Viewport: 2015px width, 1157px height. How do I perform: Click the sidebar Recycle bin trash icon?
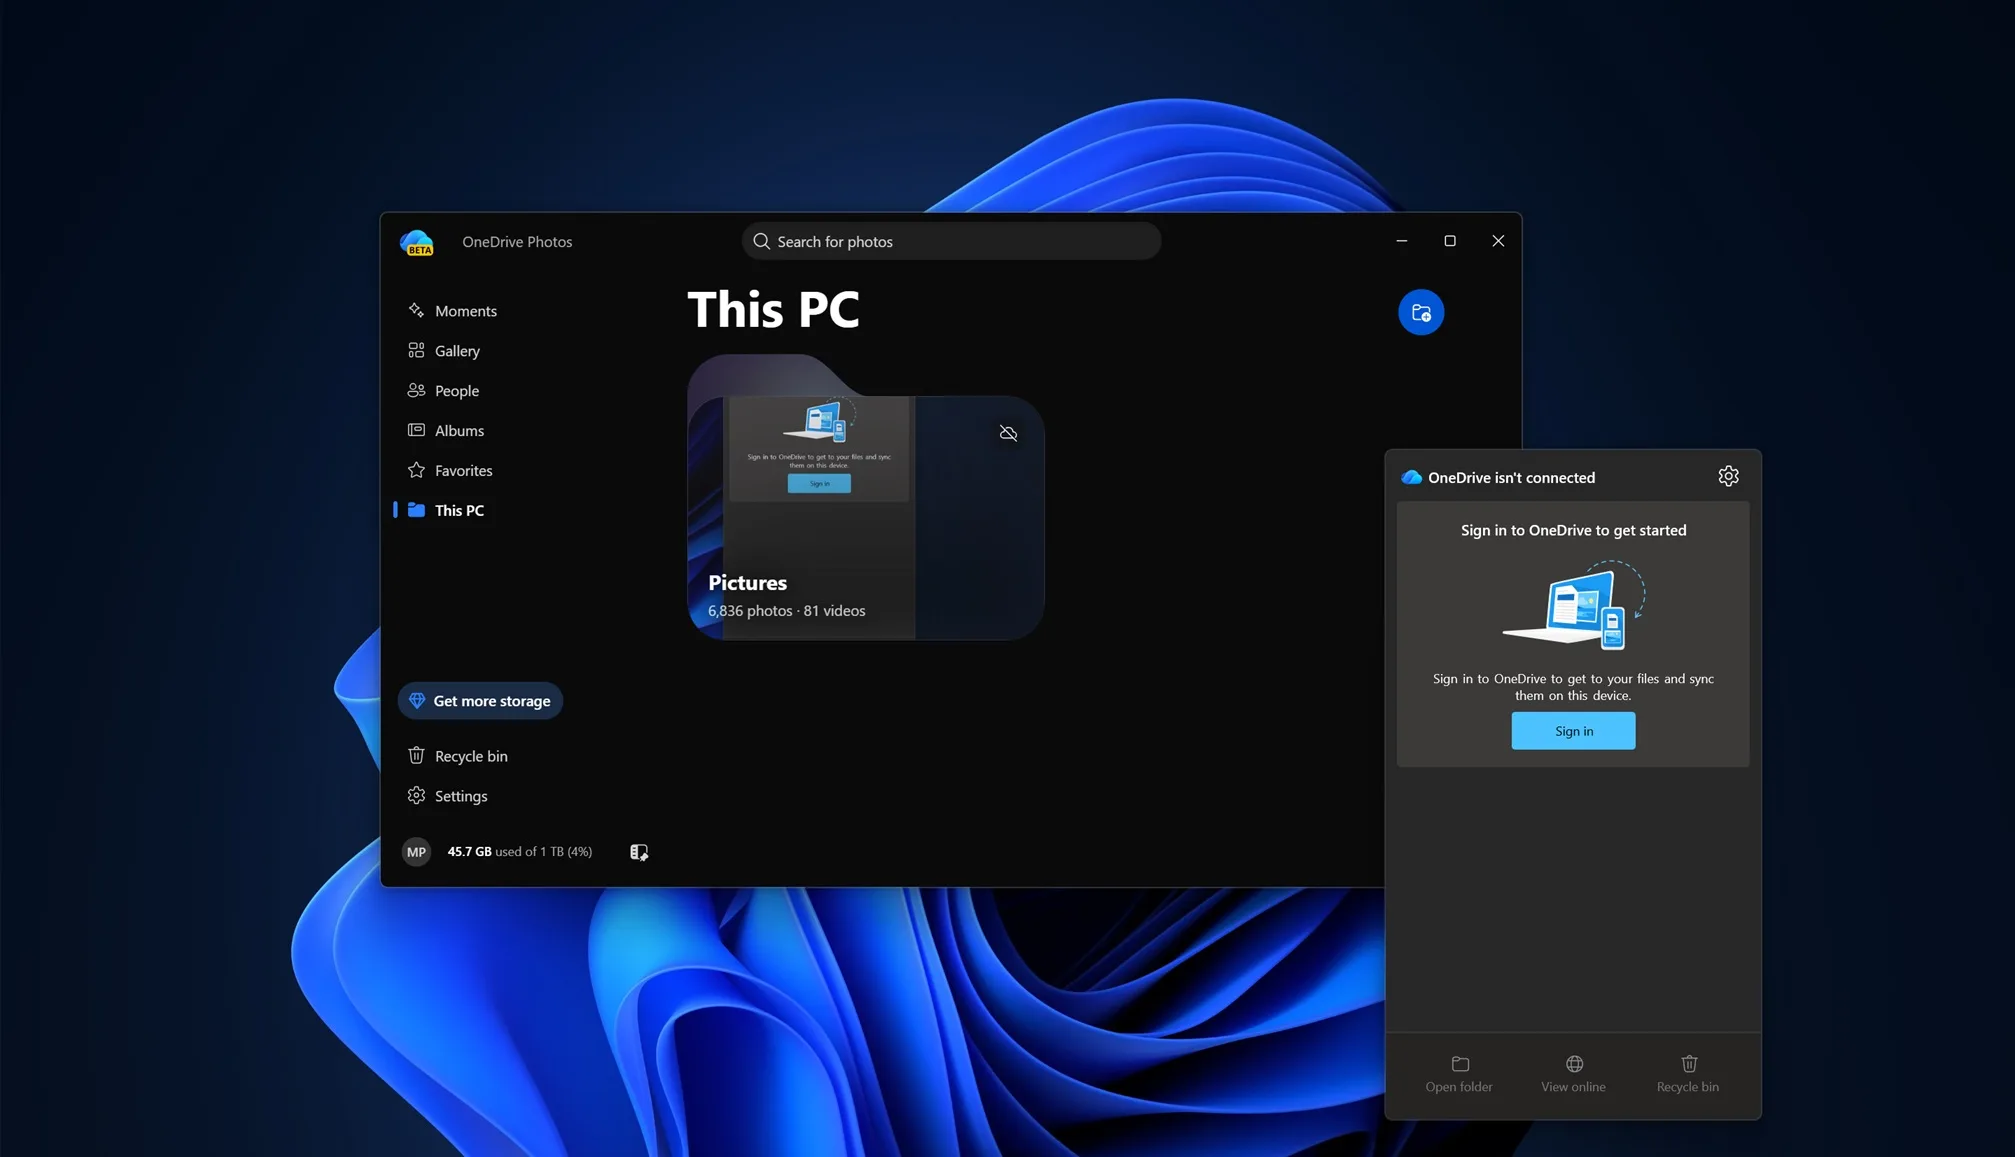click(416, 756)
